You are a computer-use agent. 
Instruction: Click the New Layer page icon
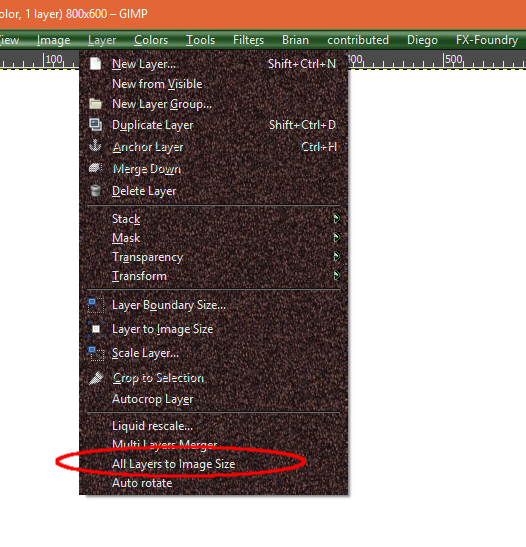[x=95, y=64]
